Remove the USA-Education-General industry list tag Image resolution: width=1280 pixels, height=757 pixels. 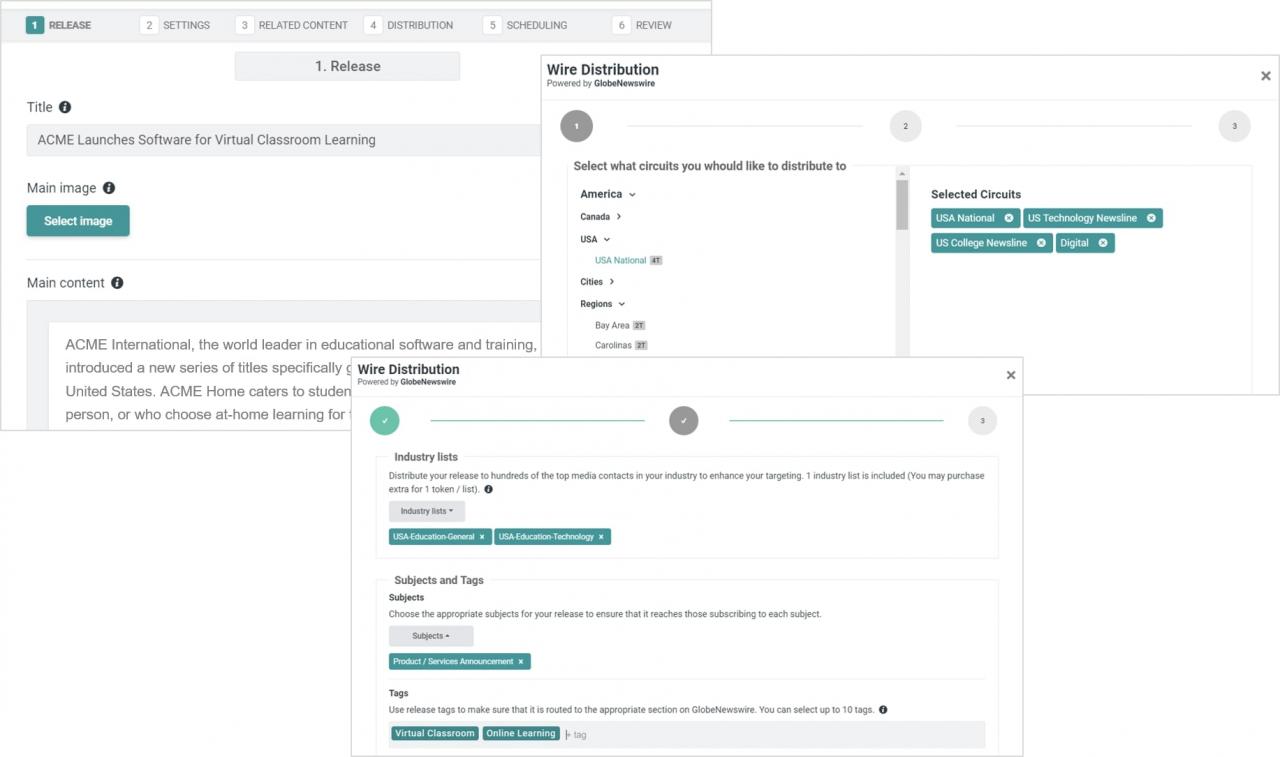coord(482,537)
